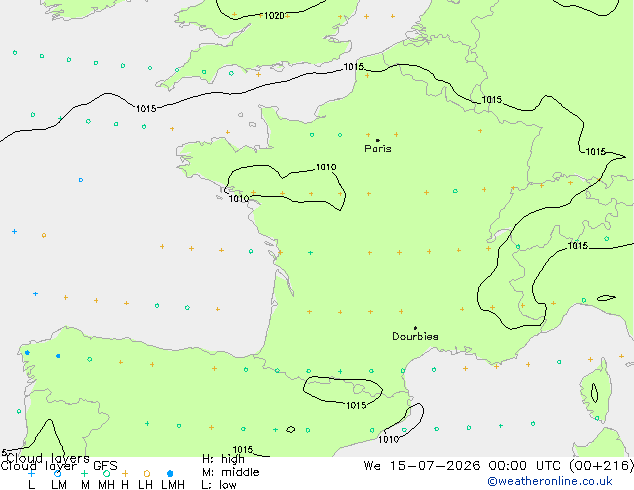Image resolution: width=634 pixels, height=490 pixels.
Task: Click the orange plus H legend symbol
Action: [125, 473]
